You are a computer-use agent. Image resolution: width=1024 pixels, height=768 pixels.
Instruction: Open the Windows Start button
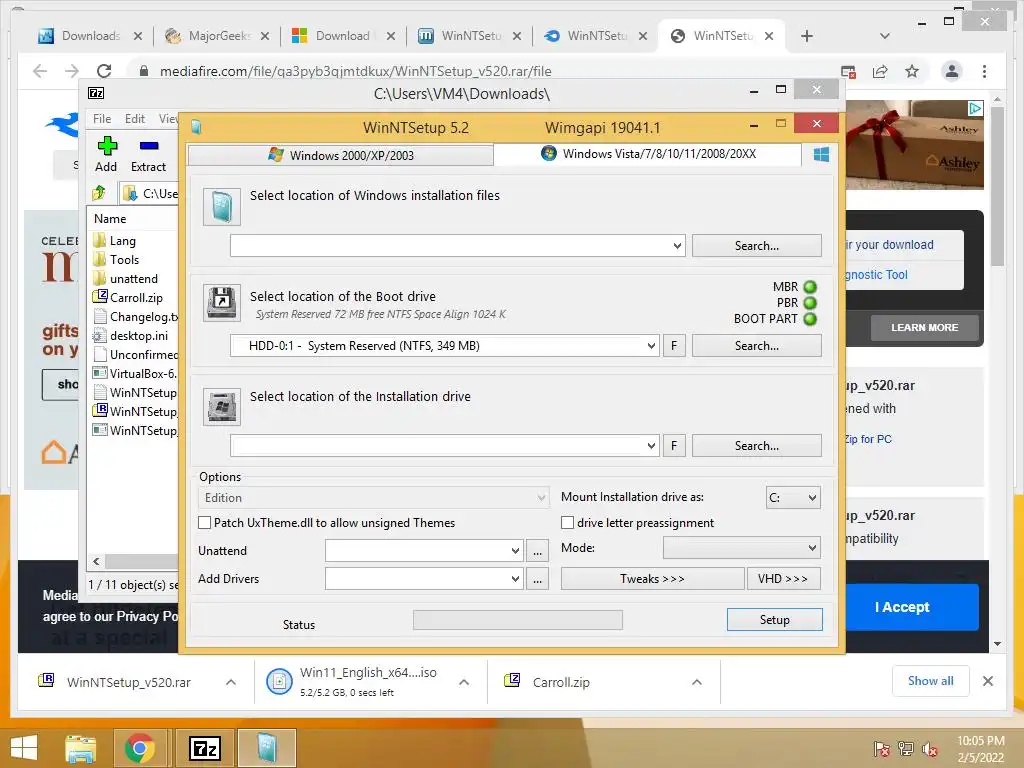(x=24, y=748)
